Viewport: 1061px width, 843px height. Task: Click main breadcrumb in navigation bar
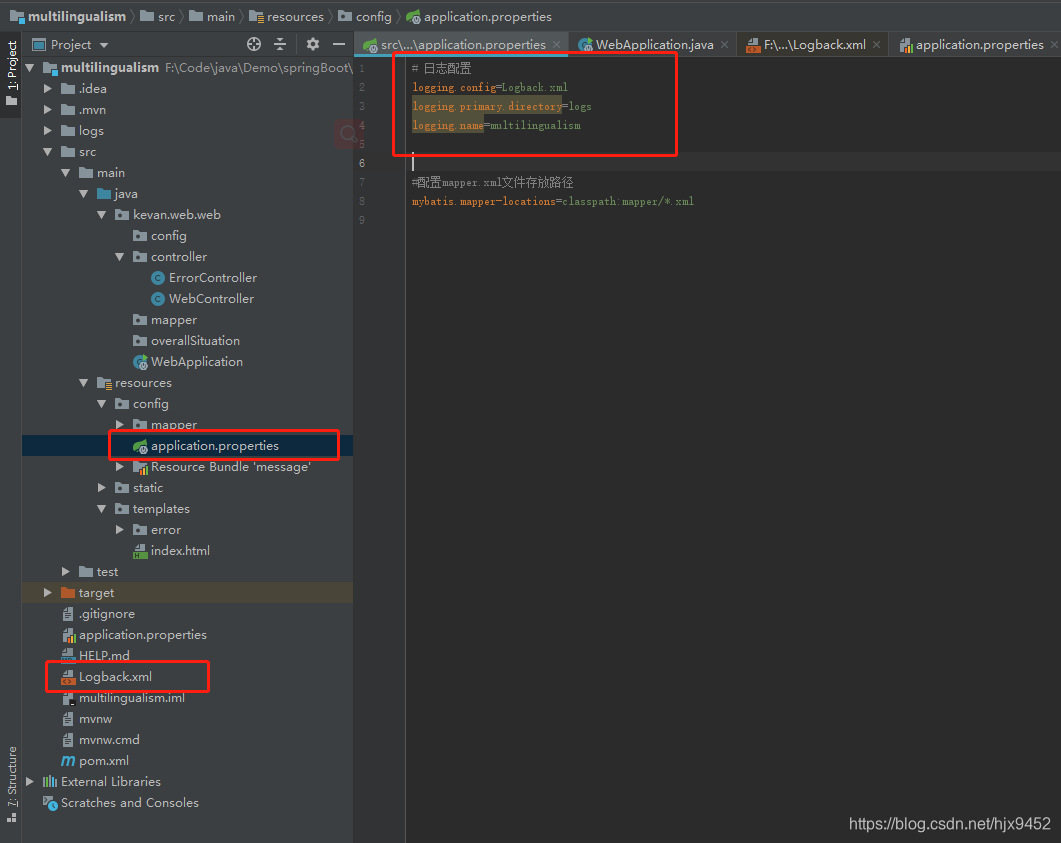coord(212,16)
